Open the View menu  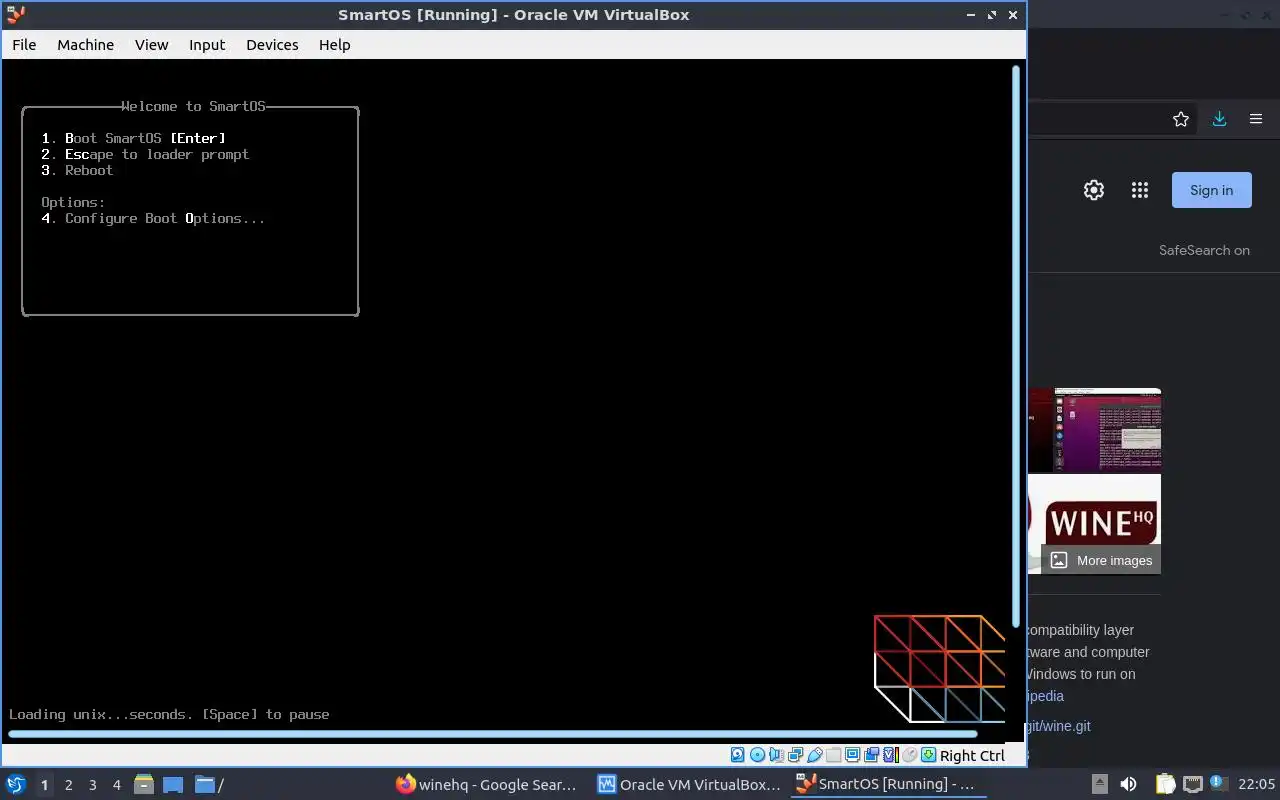(x=152, y=45)
